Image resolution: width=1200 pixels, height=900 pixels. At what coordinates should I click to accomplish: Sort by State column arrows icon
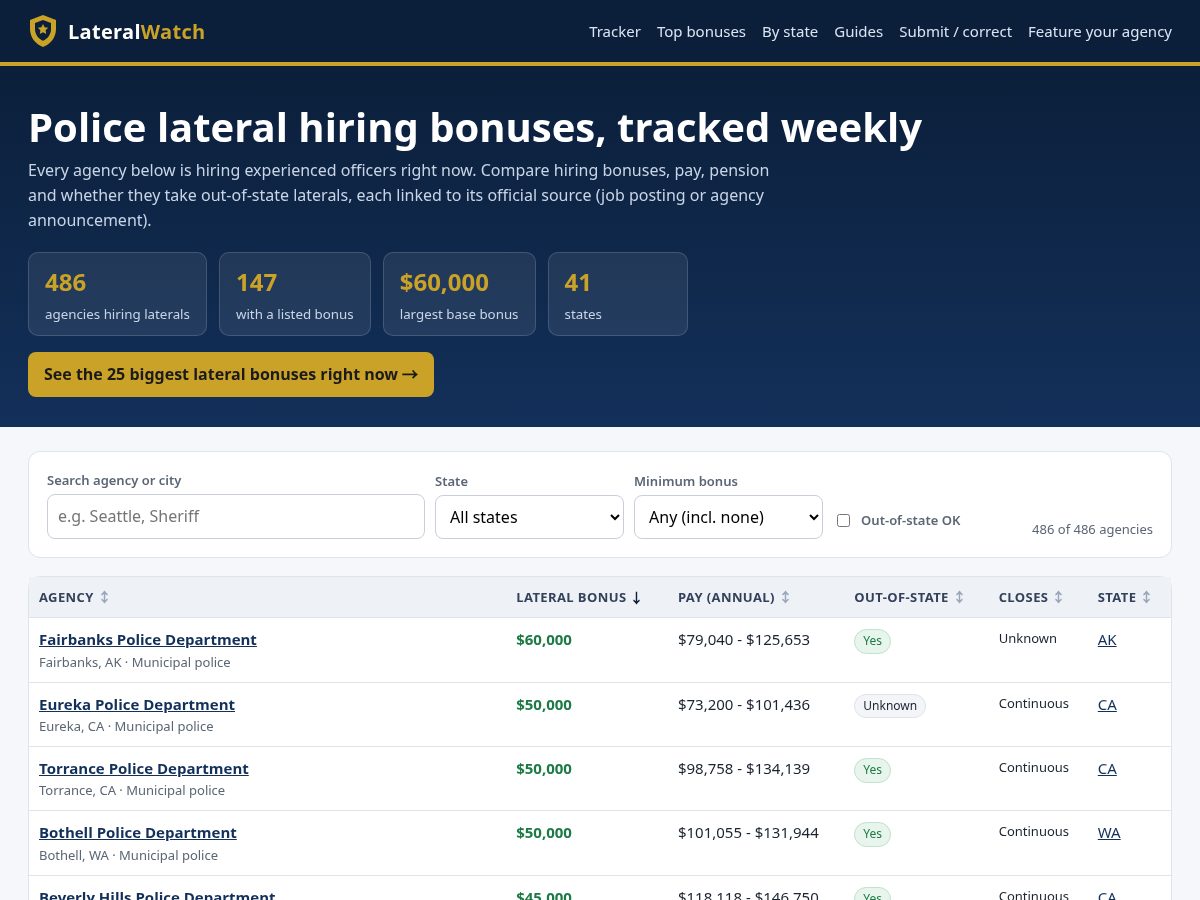[x=1146, y=597]
